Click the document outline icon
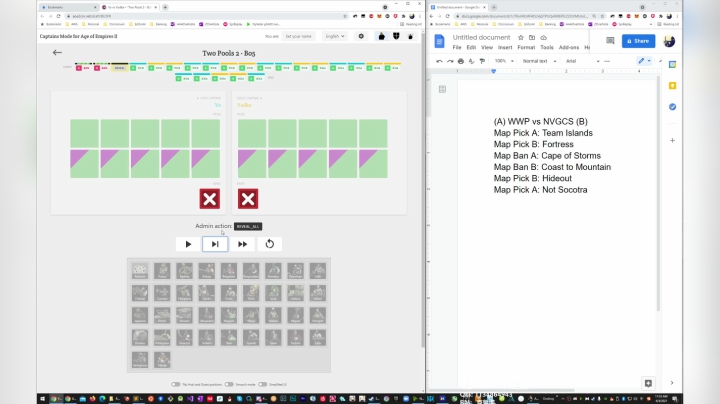The image size is (720, 404). (x=442, y=89)
